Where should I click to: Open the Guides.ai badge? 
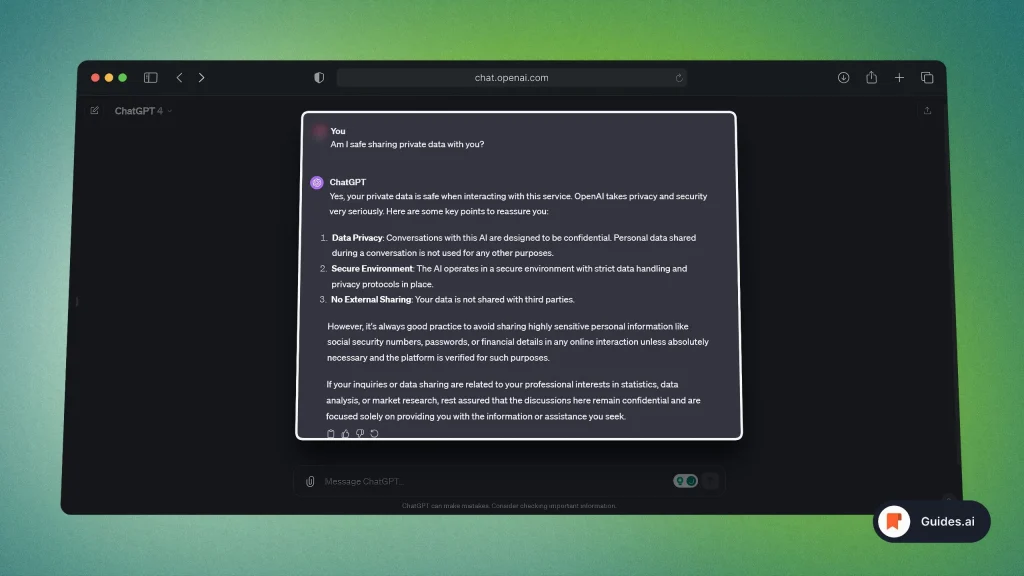(931, 521)
